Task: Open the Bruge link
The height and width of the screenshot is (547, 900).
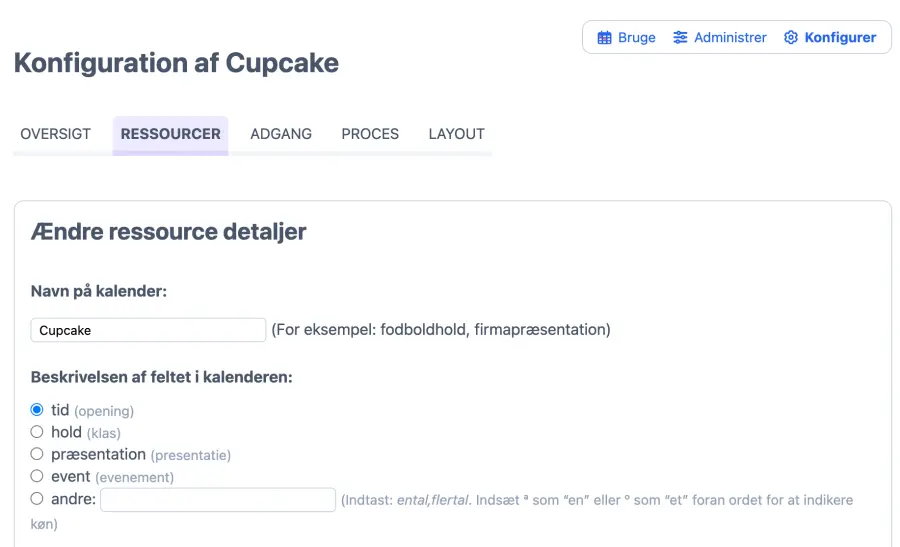Action: (636, 38)
